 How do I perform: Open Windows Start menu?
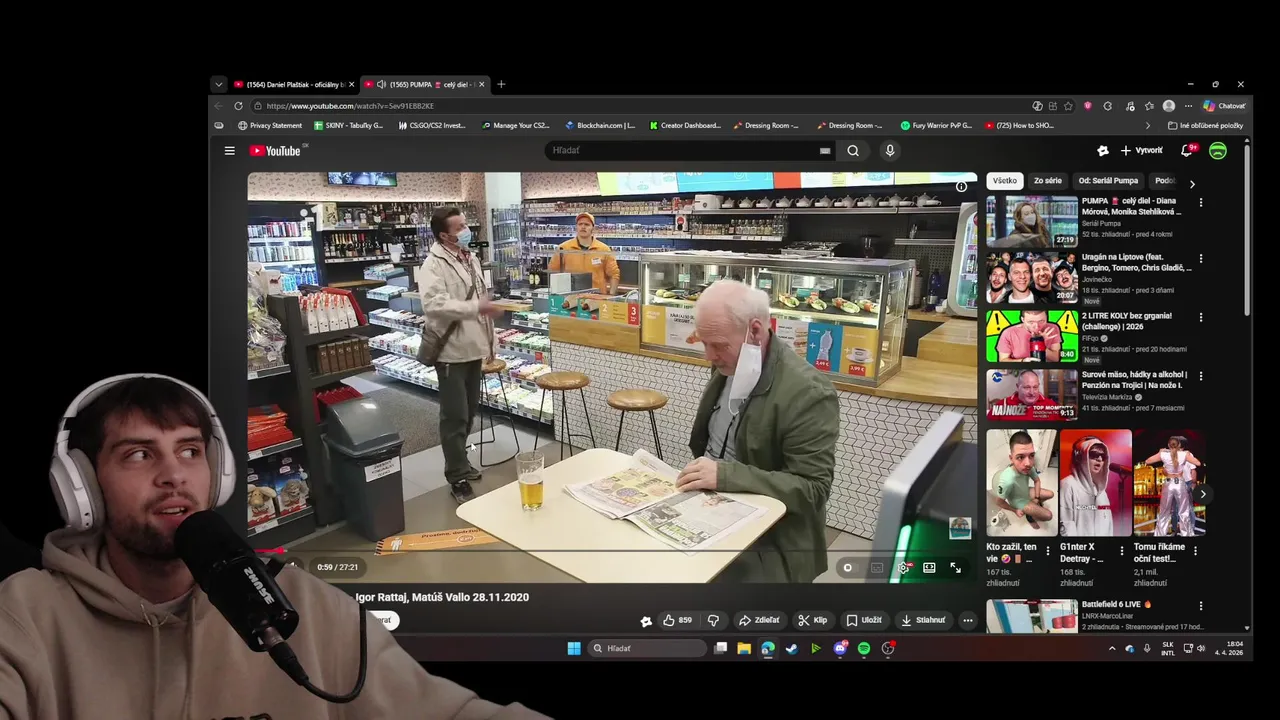point(574,648)
